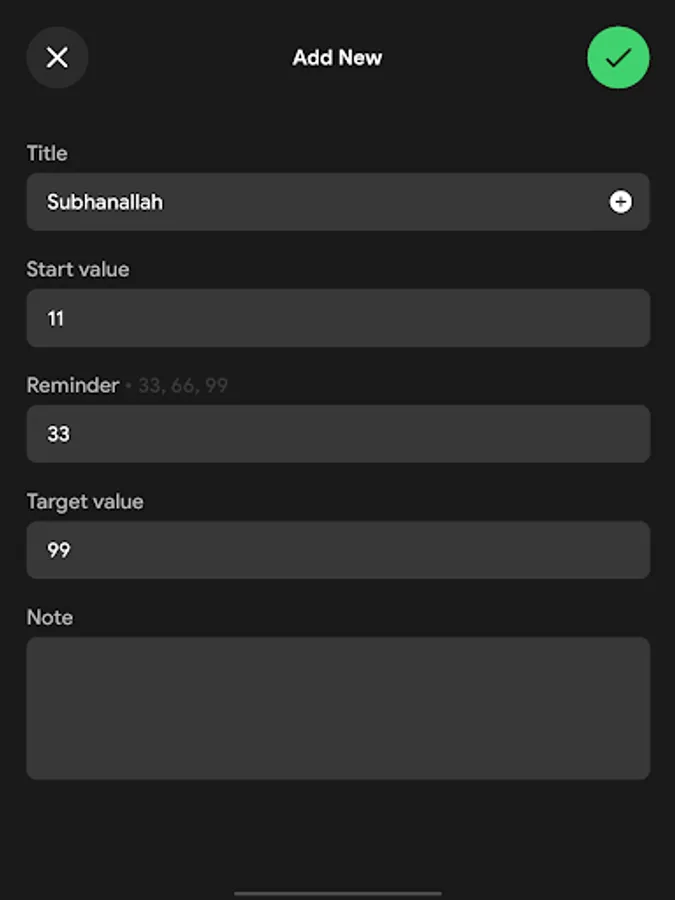
Task: Focus the Title input field
Action: click(x=320, y=202)
